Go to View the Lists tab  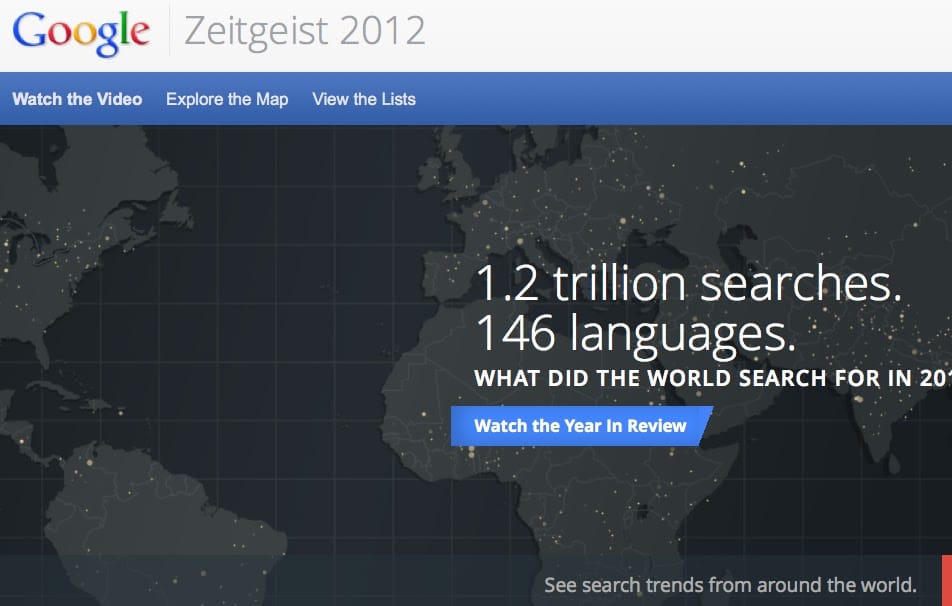pyautogui.click(x=364, y=99)
